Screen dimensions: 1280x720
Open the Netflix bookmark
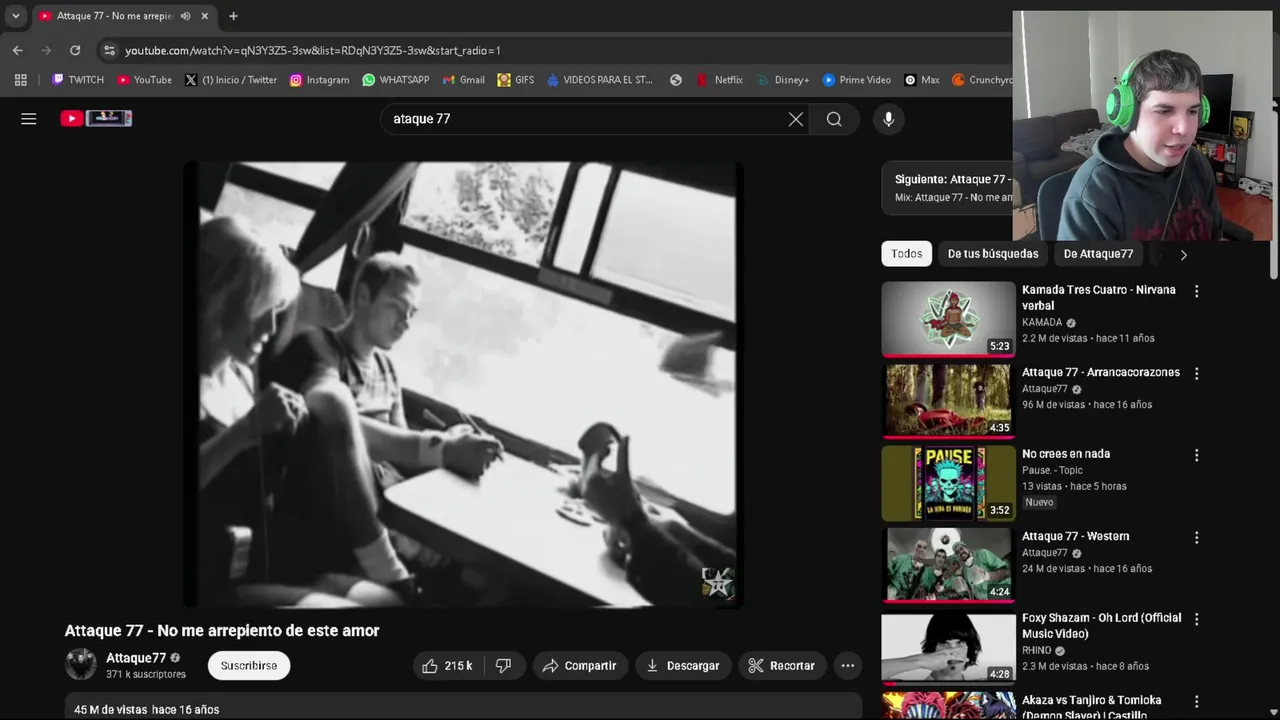pos(719,80)
